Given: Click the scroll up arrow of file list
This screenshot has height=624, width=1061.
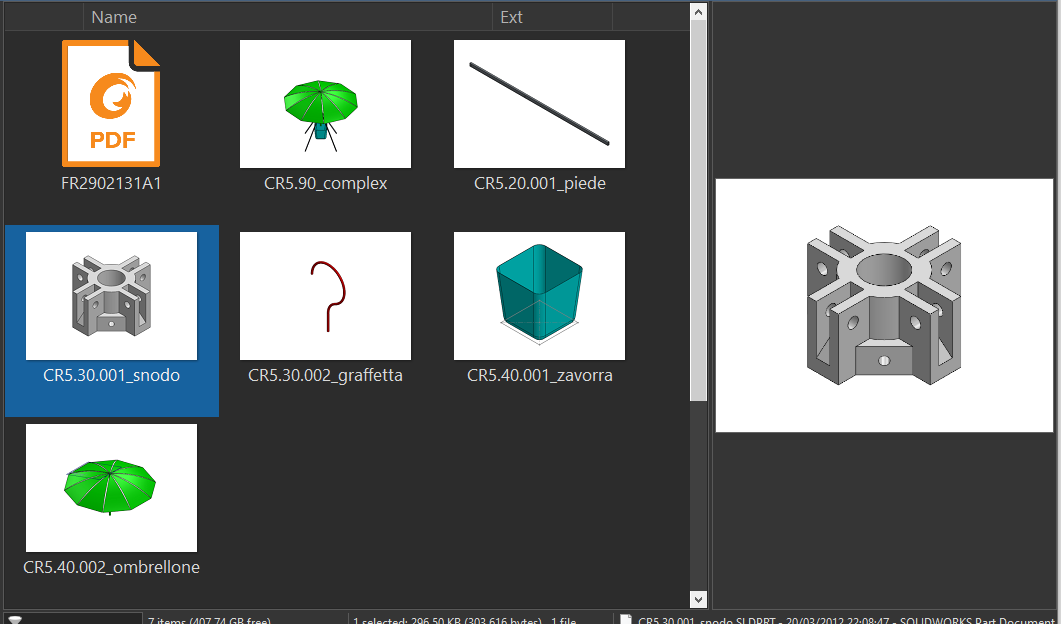Looking at the screenshot, I should coord(698,11).
